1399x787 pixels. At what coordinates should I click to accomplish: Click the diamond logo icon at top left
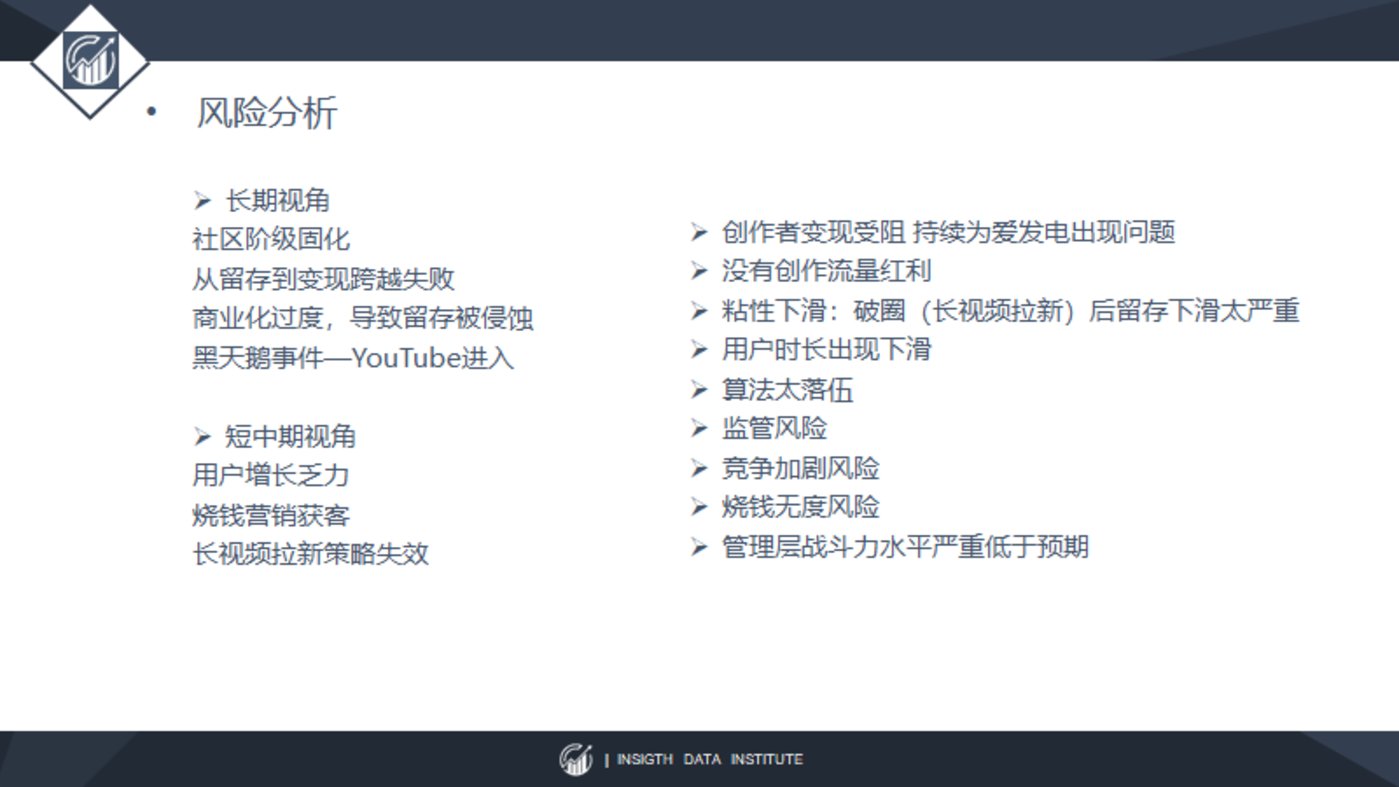coord(90,60)
